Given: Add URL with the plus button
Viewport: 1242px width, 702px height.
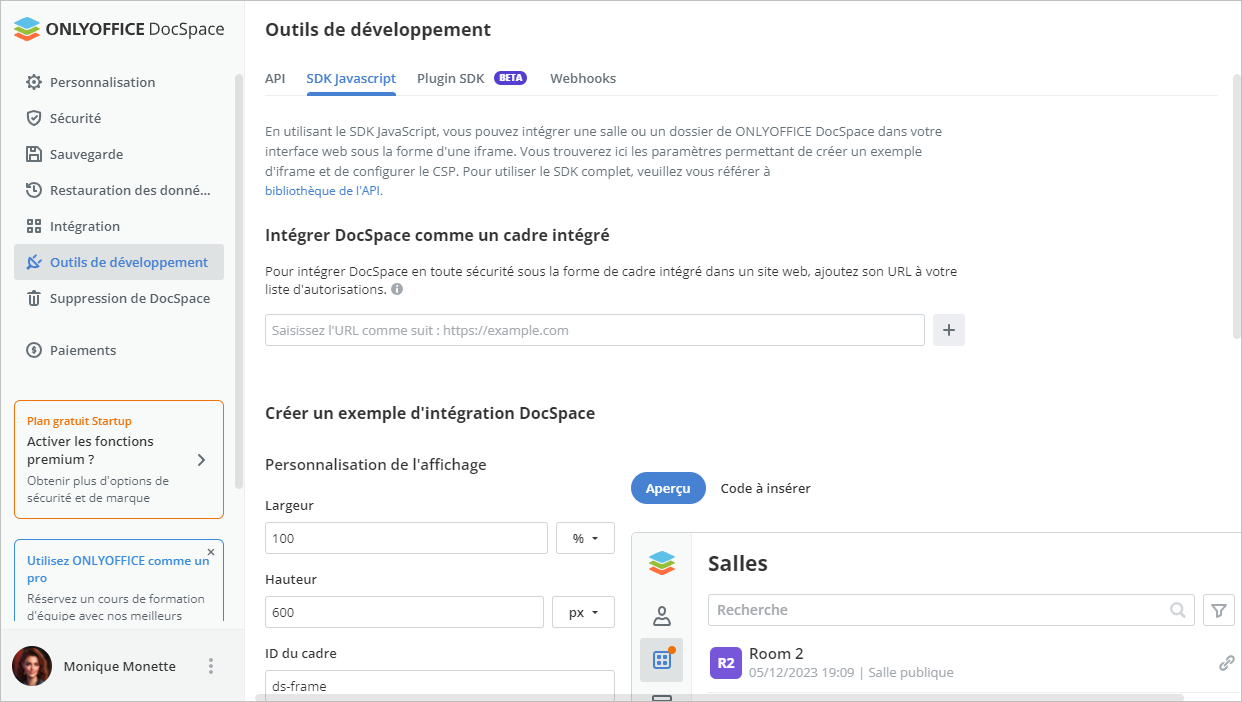Looking at the screenshot, I should click(x=949, y=330).
